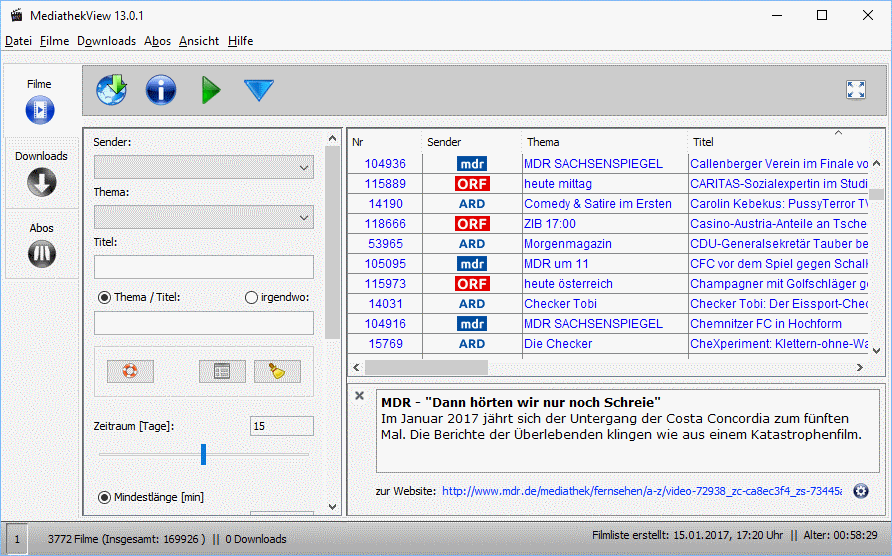Image resolution: width=892 pixels, height=556 pixels.
Task: Click the film table horizontal scrollbar thumb
Action: pyautogui.click(x=426, y=368)
